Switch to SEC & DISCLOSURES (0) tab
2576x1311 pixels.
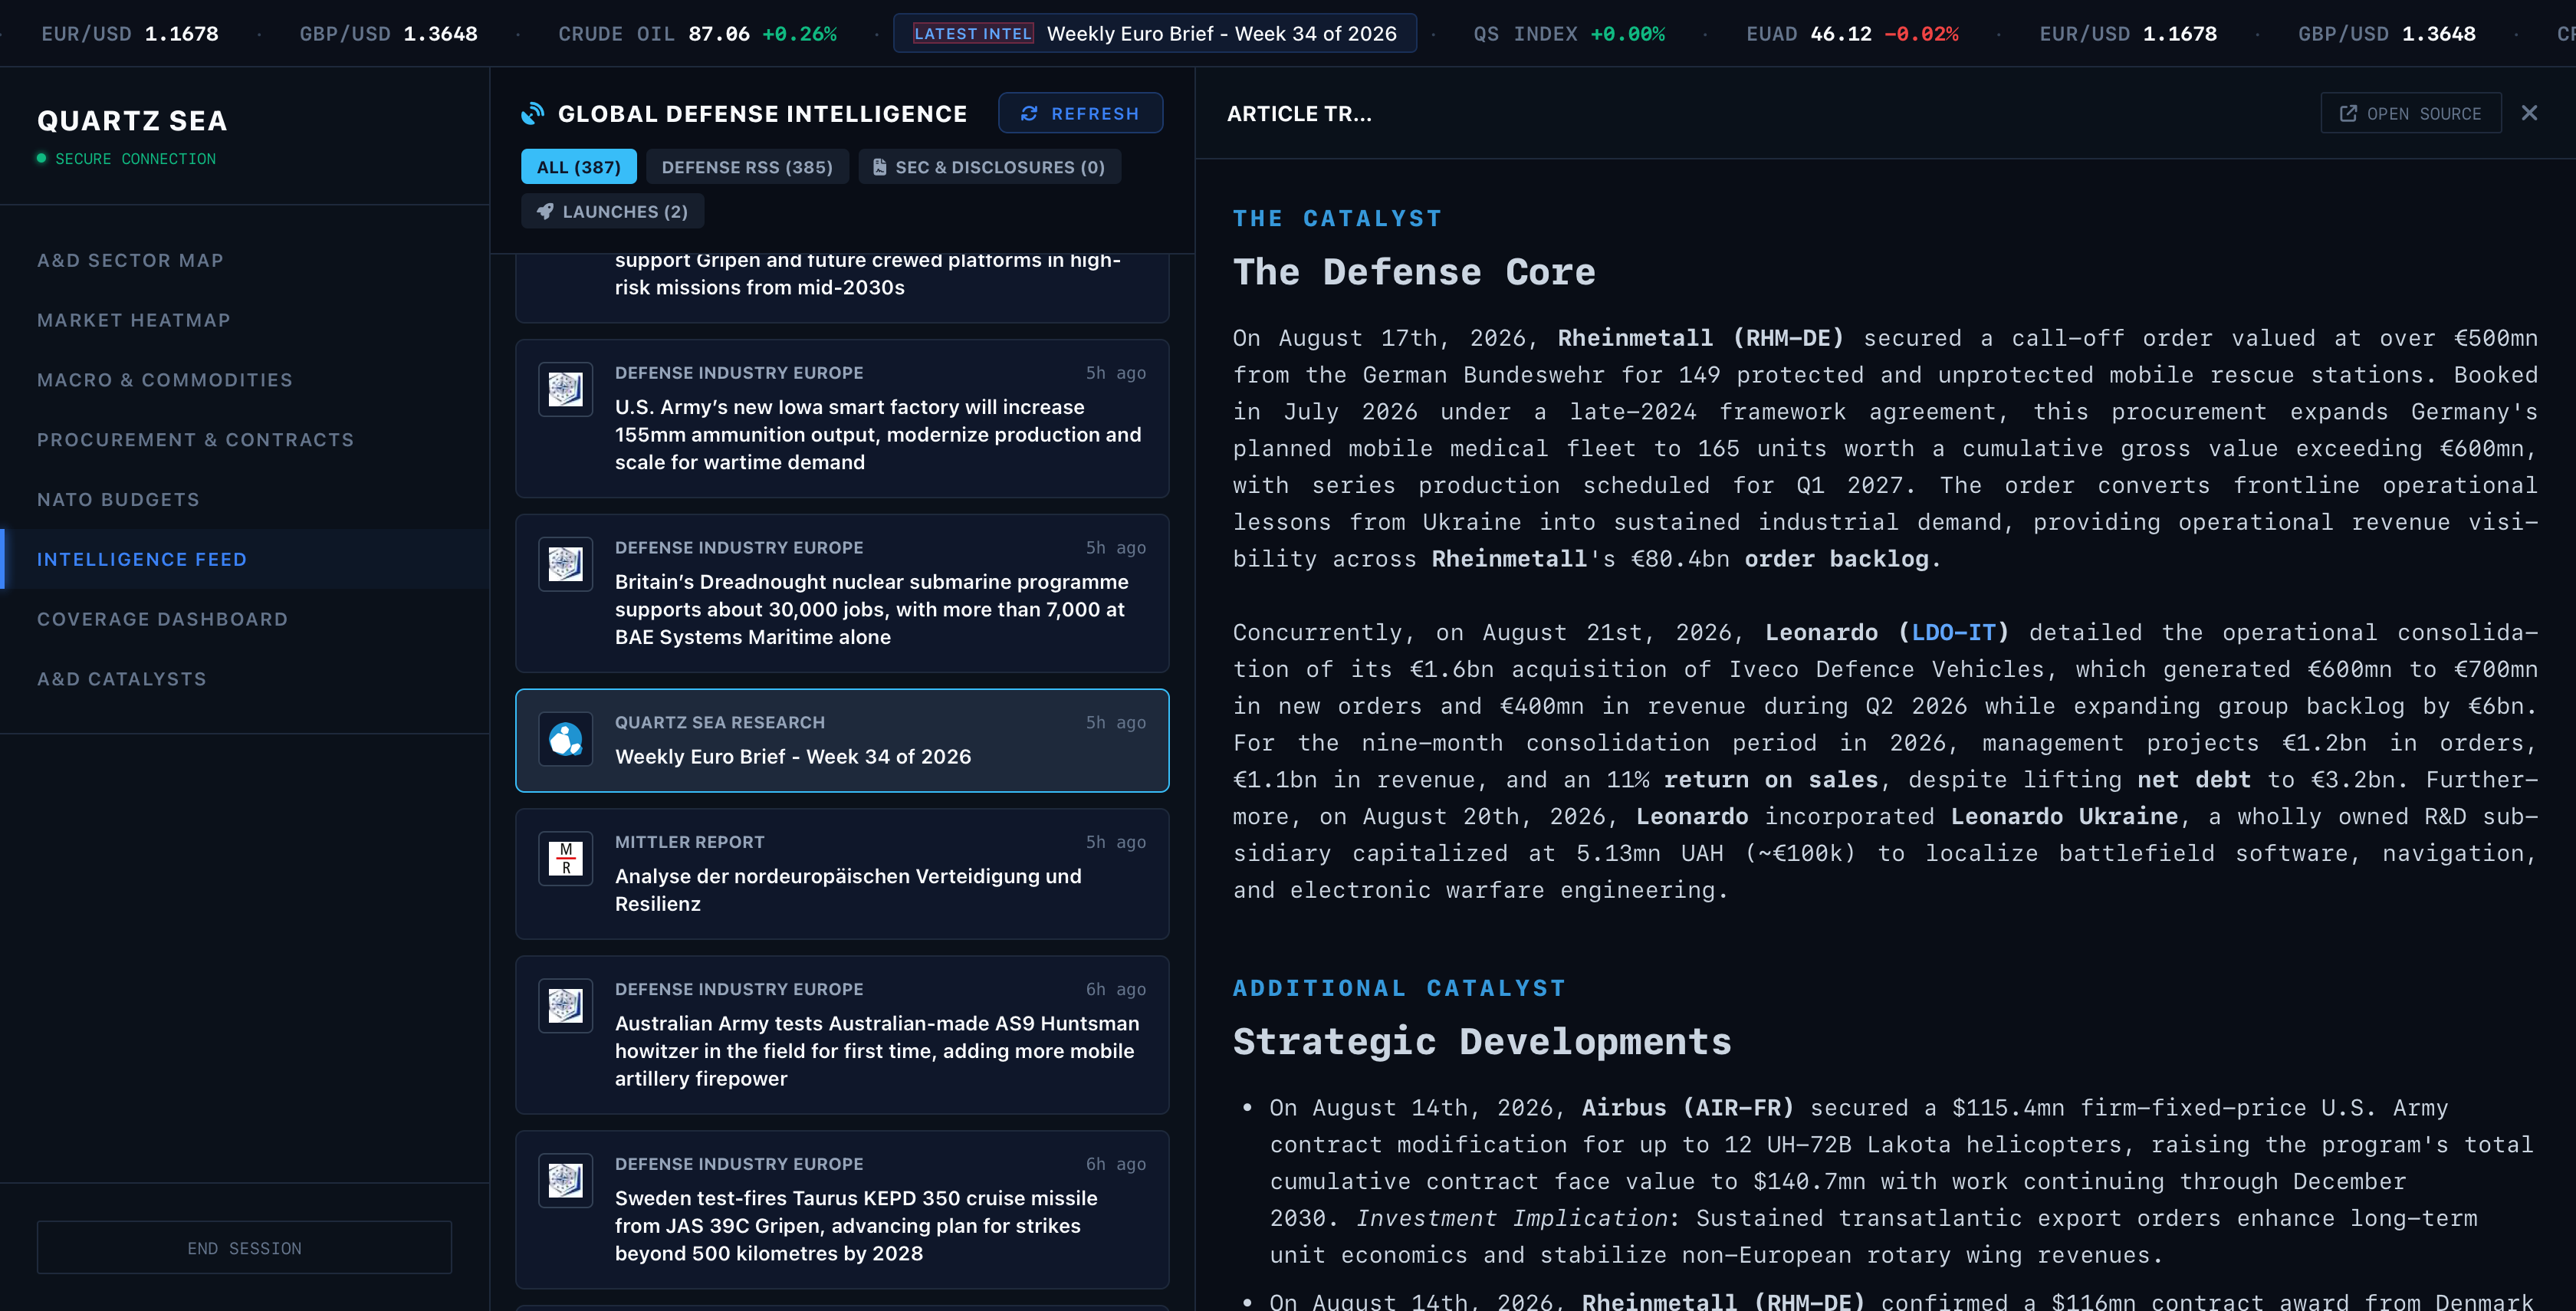989,167
